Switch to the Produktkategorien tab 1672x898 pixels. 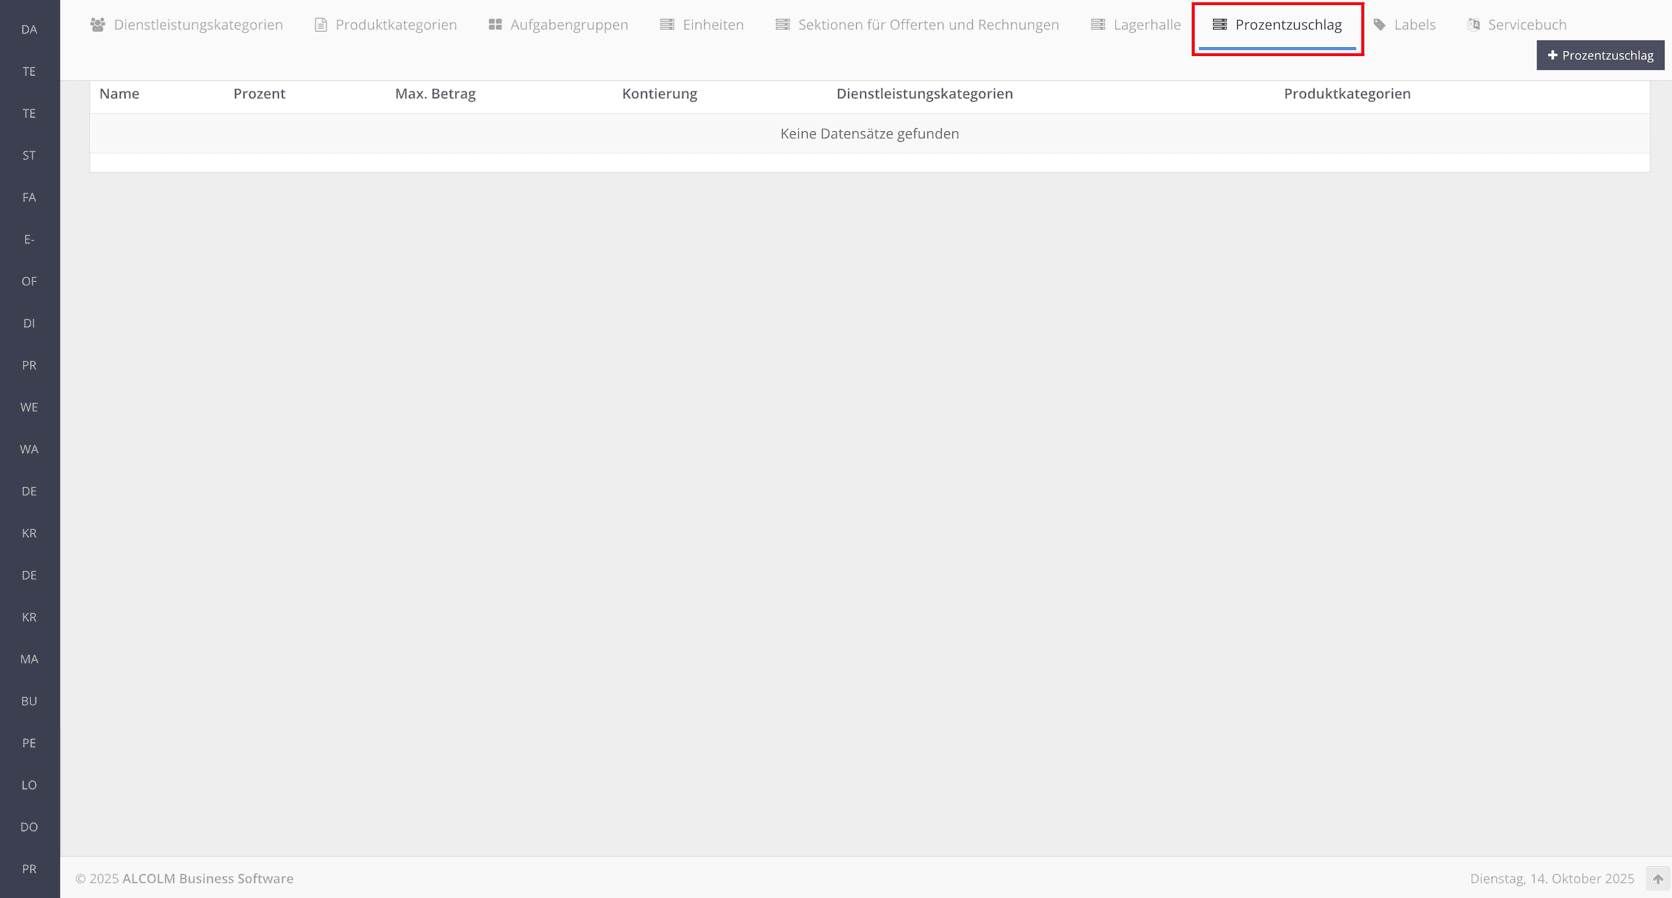[x=386, y=25]
